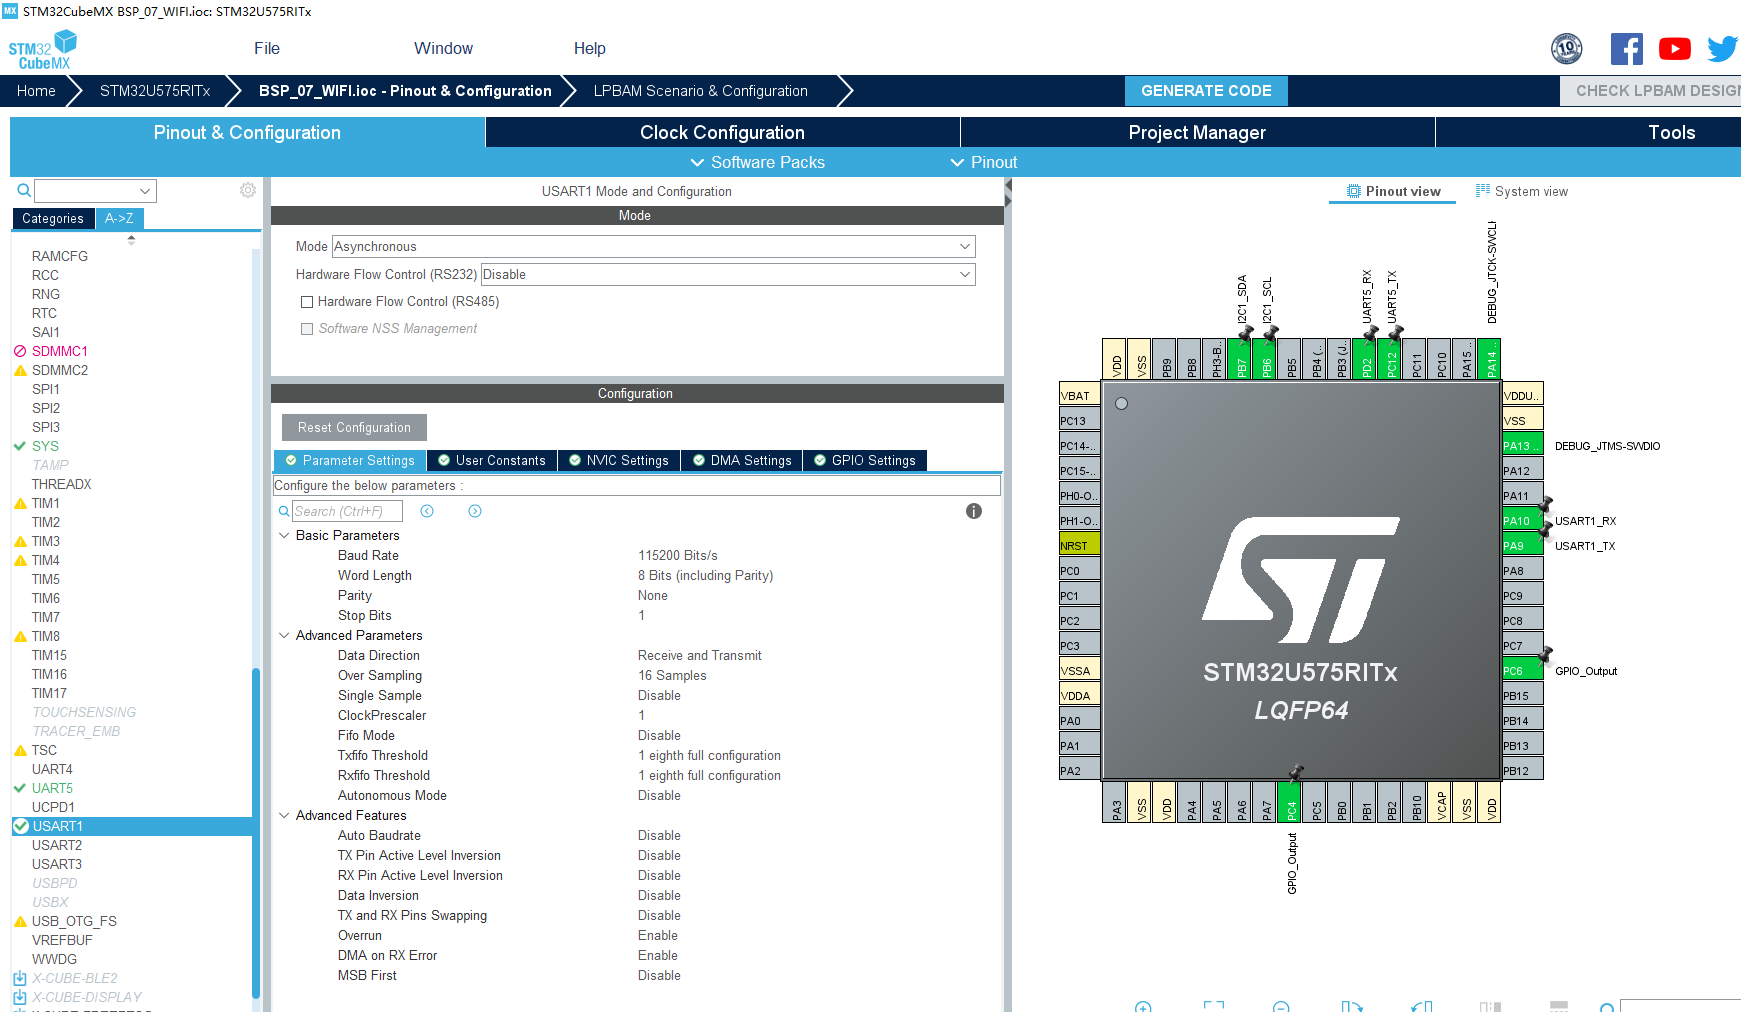Collapse the Basic Parameters group
The image size is (1741, 1012).
(x=284, y=535)
